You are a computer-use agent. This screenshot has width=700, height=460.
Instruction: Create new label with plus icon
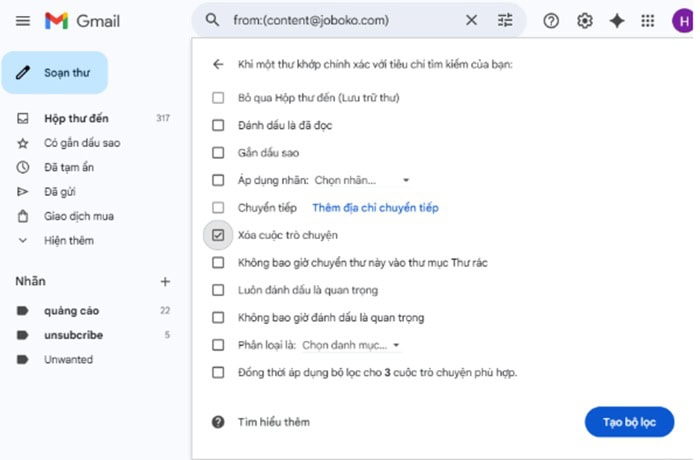(165, 282)
